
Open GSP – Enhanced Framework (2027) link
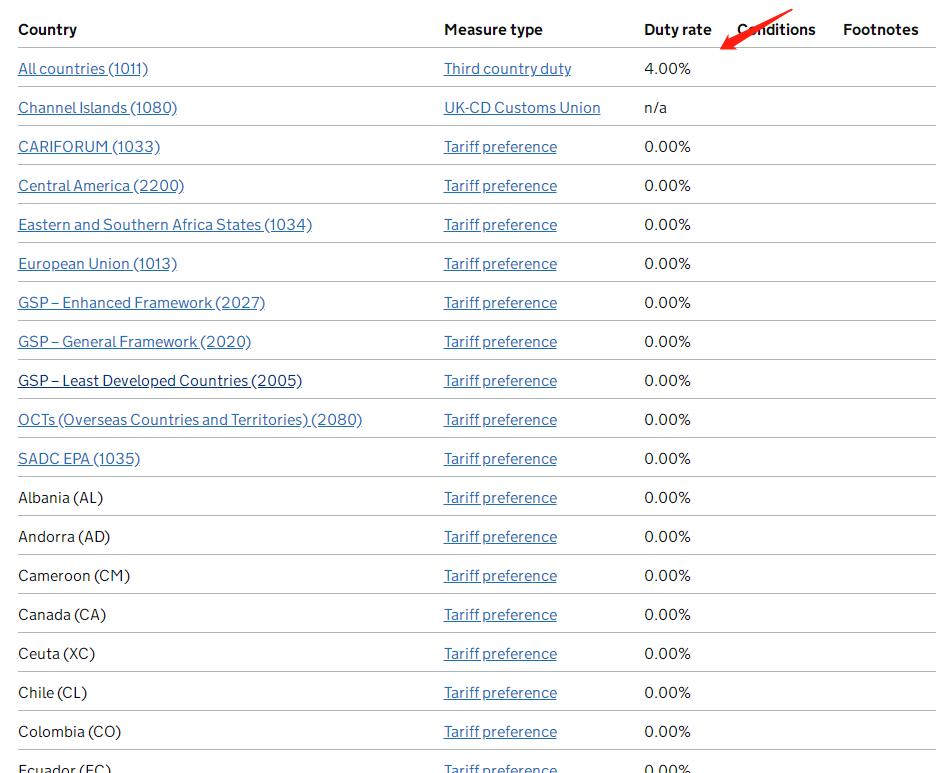point(142,303)
